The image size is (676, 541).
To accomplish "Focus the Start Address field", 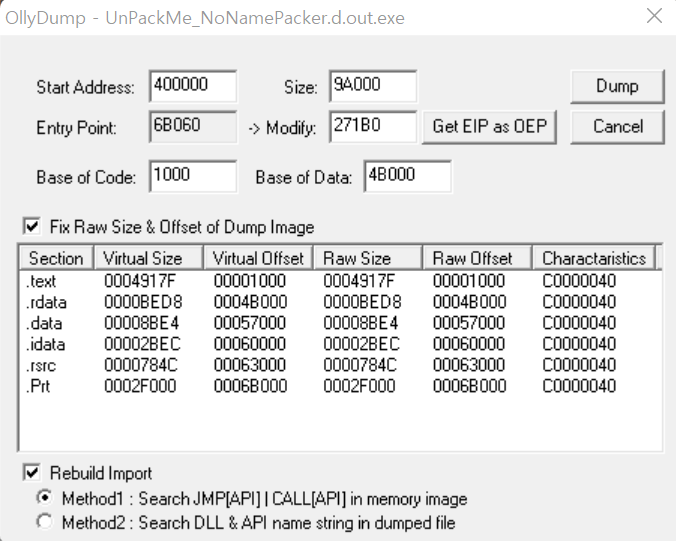I will click(x=193, y=86).
